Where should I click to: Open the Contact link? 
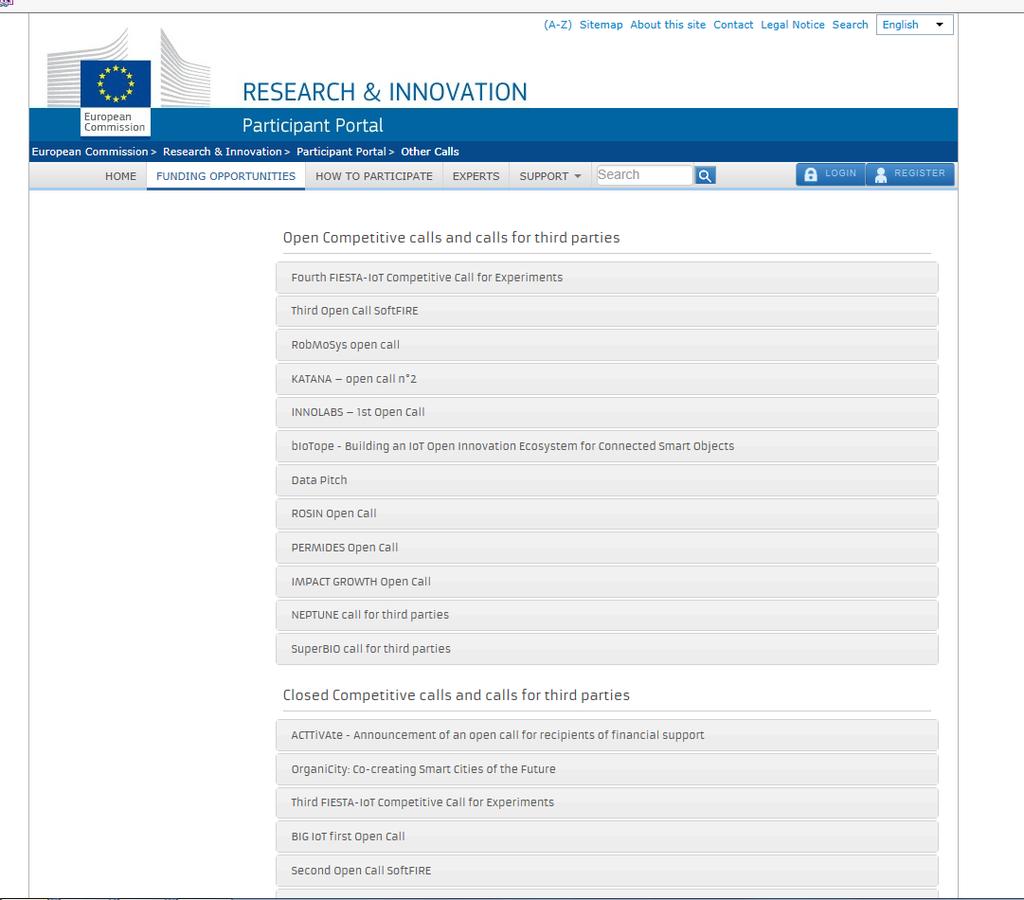coord(733,25)
